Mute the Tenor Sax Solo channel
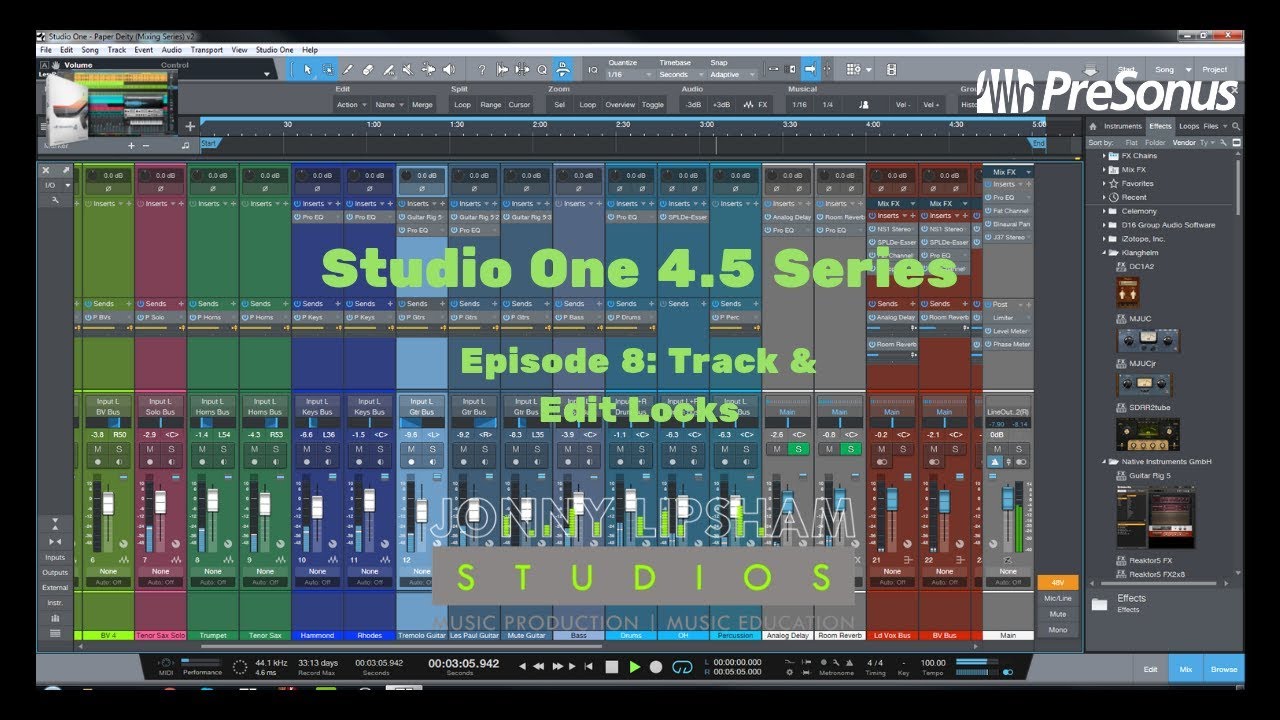 (150, 450)
